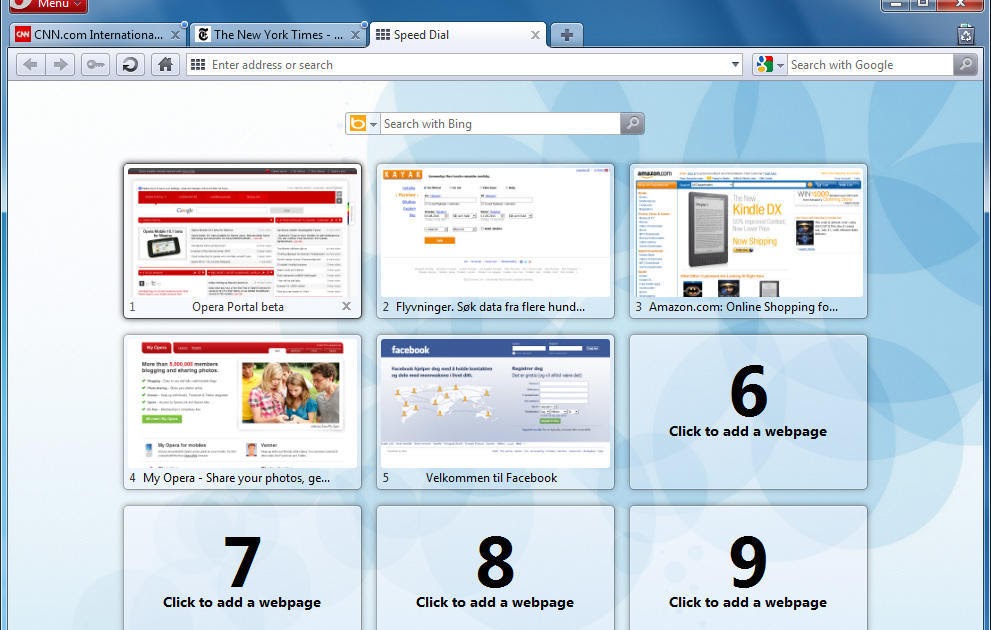Close the Speed Dial tab
Viewport: 991px width, 630px height.
pyautogui.click(x=535, y=35)
